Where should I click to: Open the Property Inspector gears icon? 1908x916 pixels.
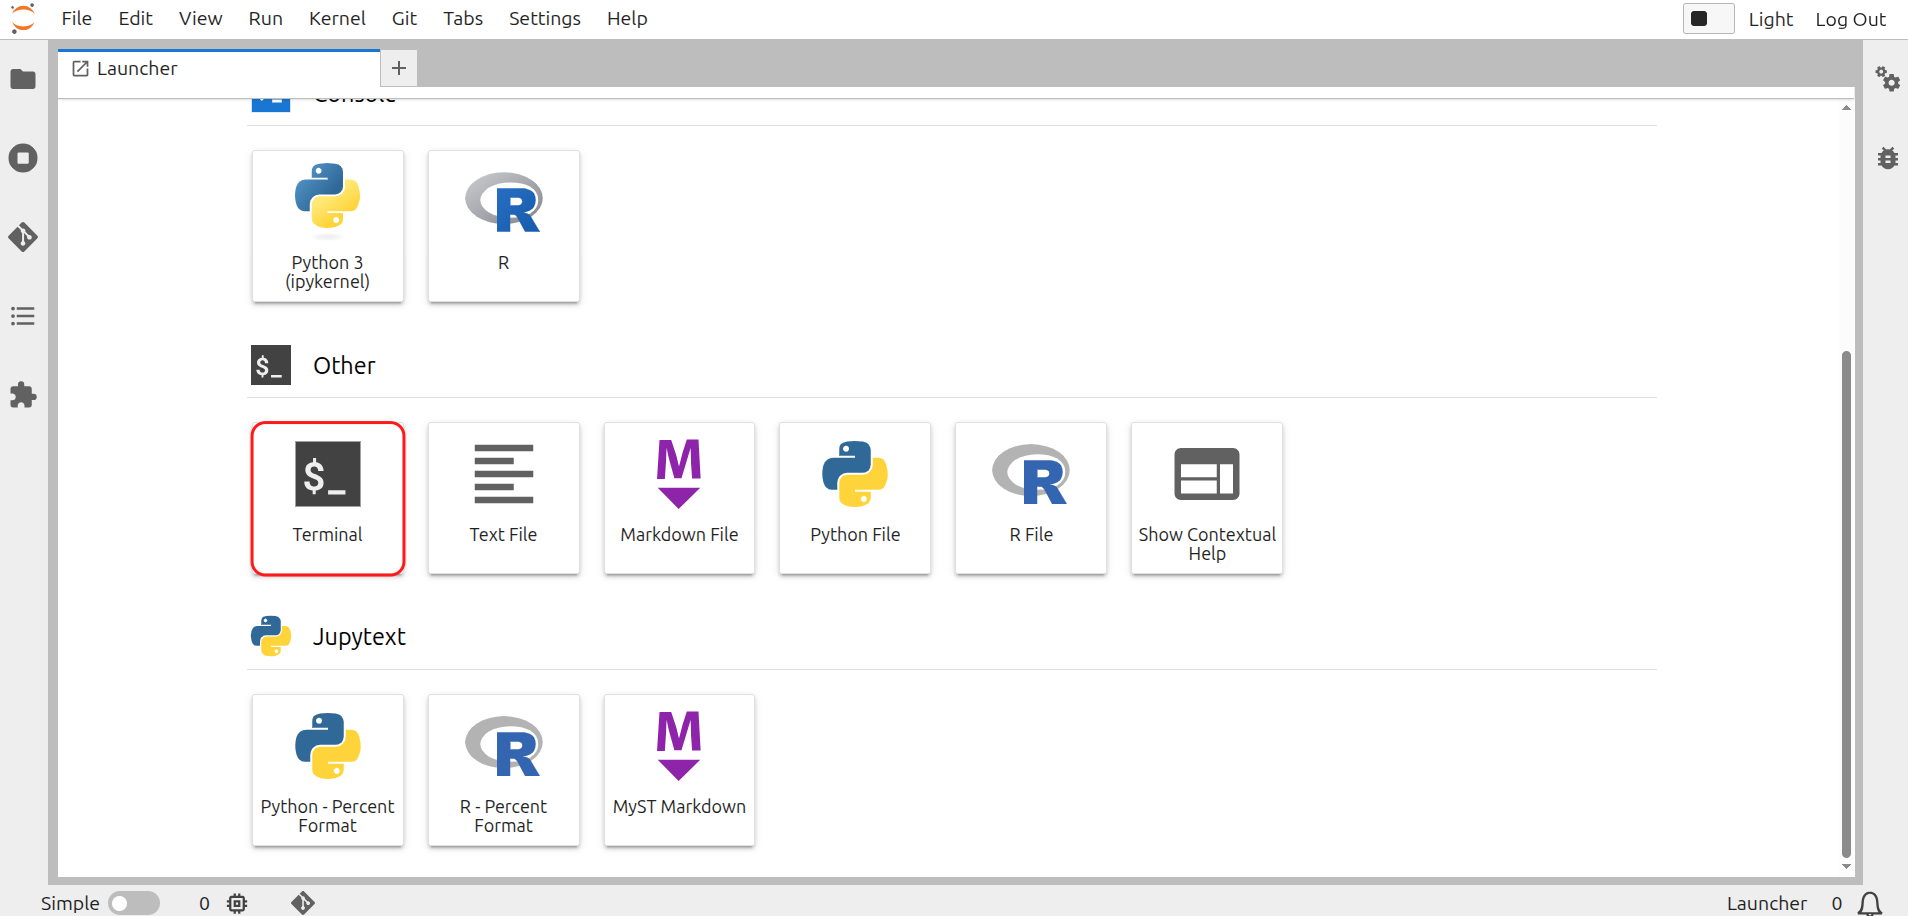pos(1887,79)
